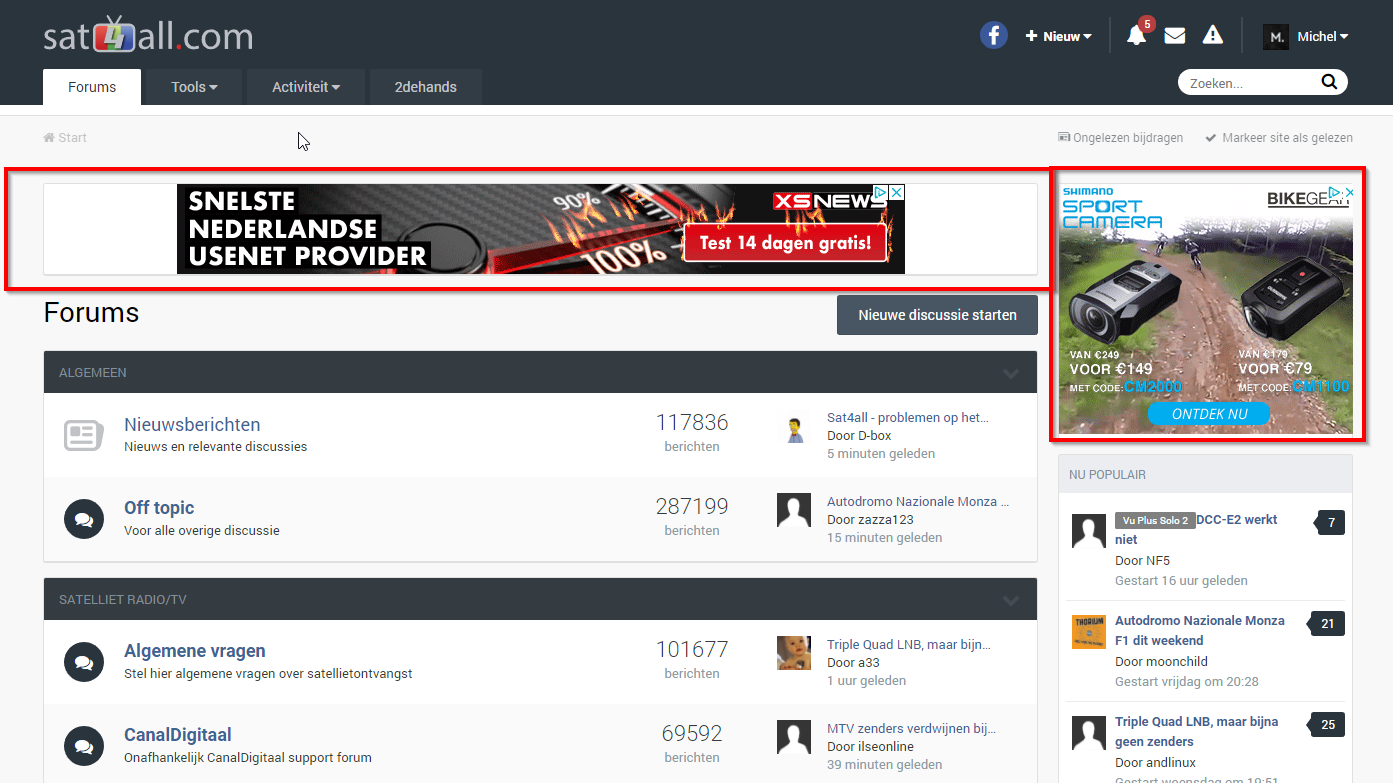The image size is (1393, 783).
Task: Open the Michel account dropdown
Action: tap(1323, 37)
